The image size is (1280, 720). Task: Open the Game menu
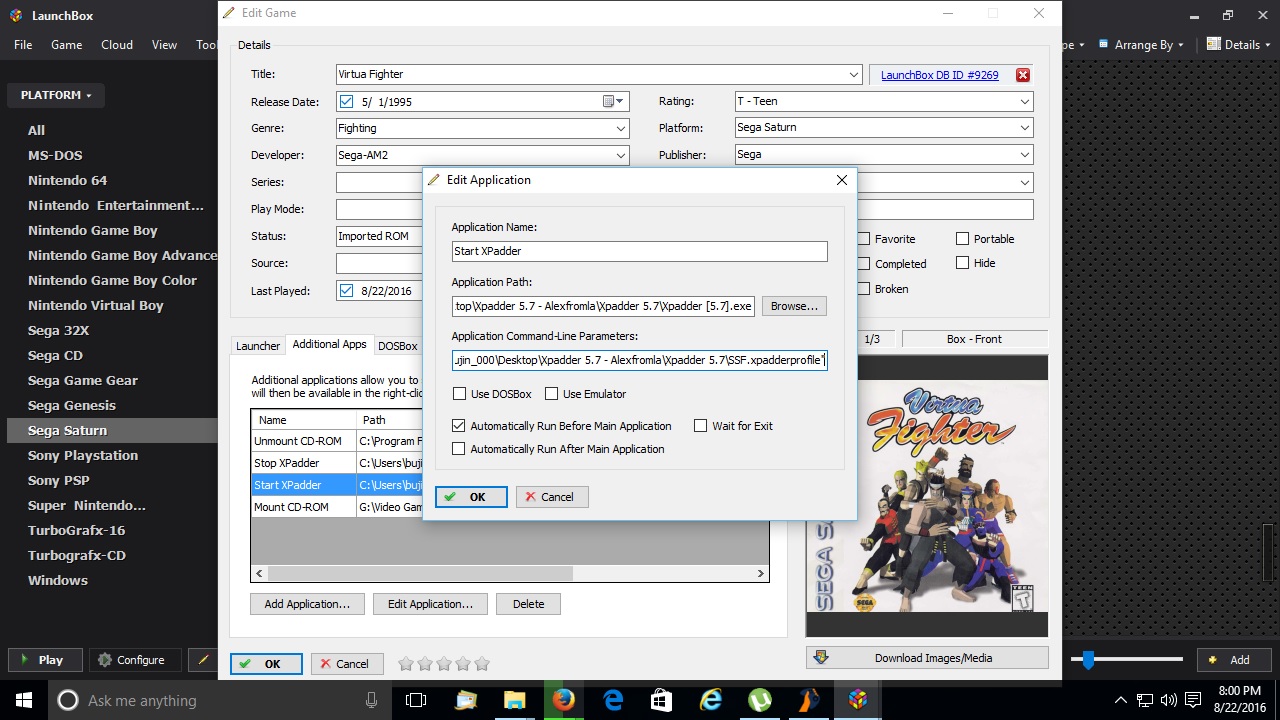click(x=66, y=44)
